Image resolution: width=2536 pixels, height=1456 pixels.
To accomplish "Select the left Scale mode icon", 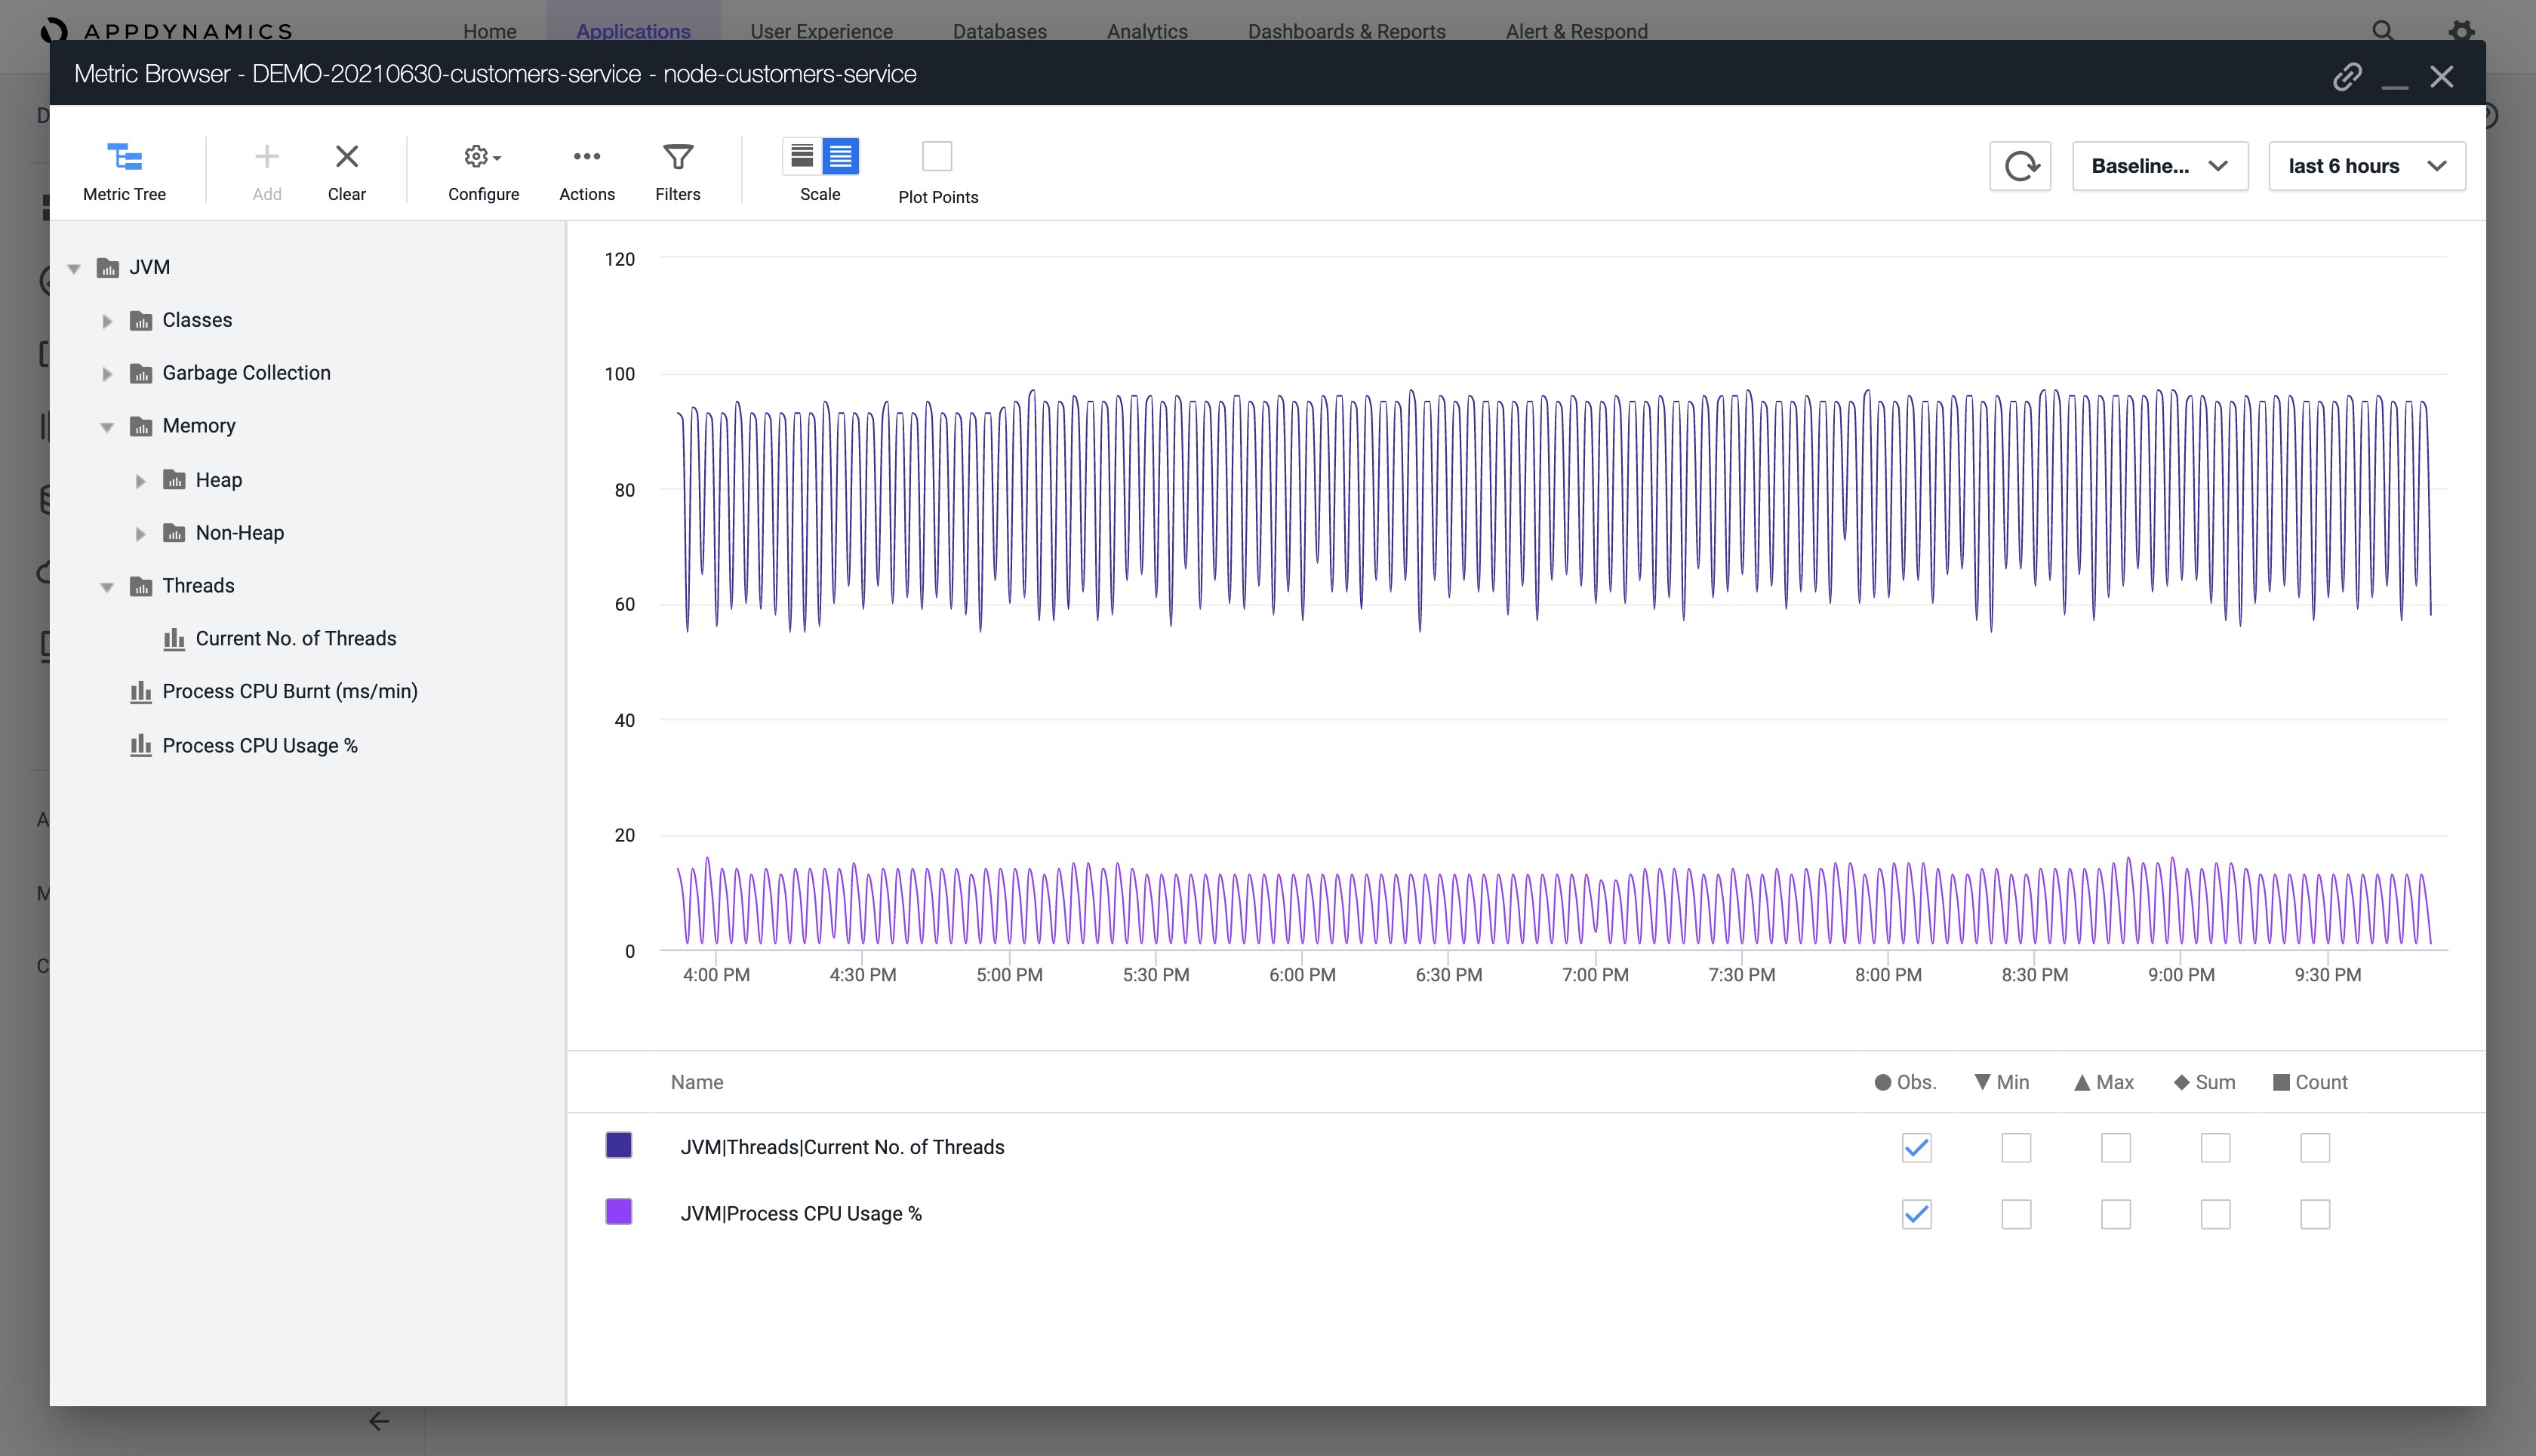I will [802, 157].
